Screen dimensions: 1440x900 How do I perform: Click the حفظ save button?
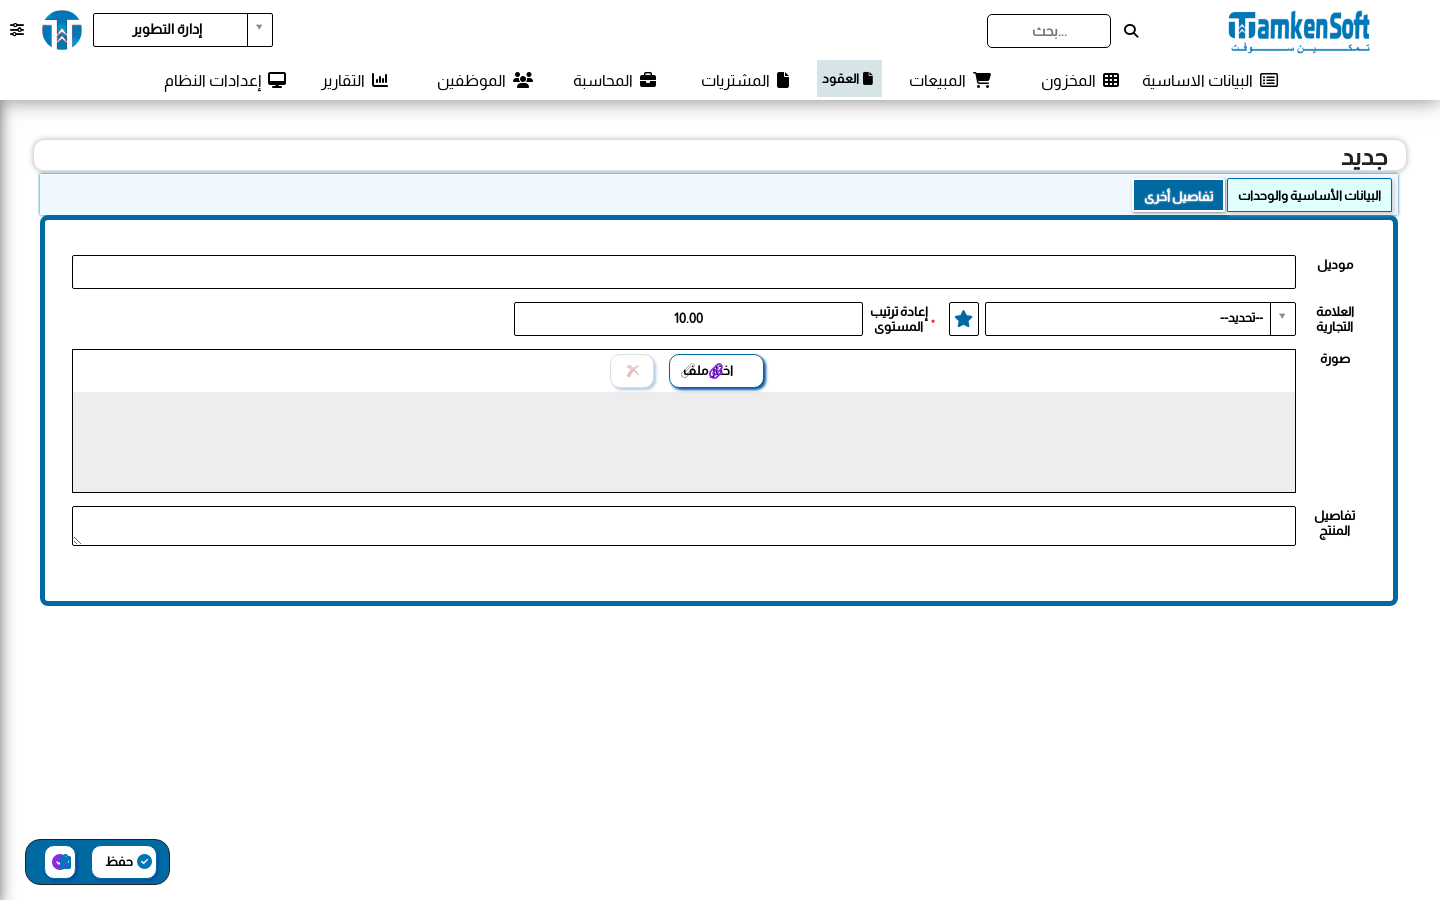[x=124, y=862]
